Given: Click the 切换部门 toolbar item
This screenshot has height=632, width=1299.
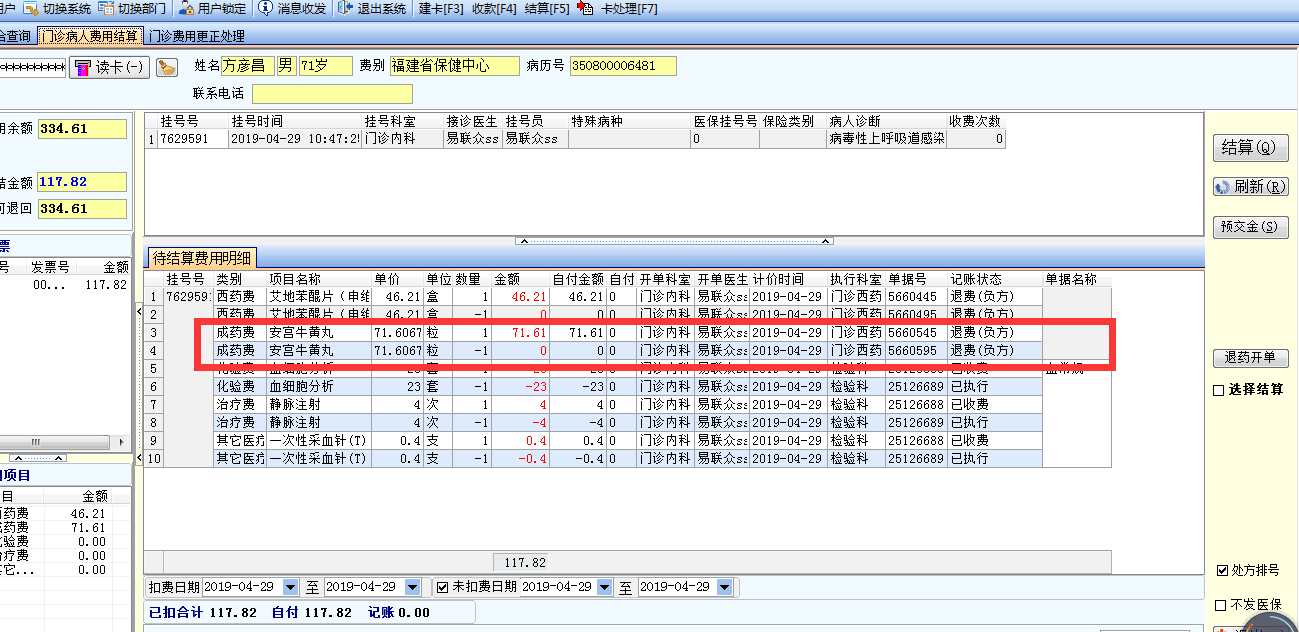Looking at the screenshot, I should pos(133,9).
